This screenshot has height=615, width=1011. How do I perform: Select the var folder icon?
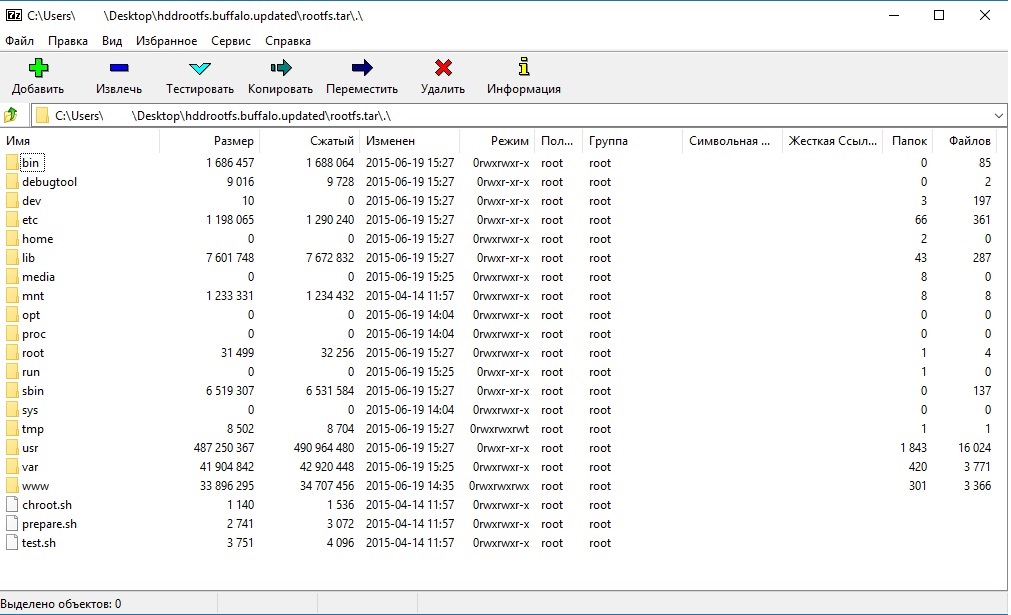point(12,467)
